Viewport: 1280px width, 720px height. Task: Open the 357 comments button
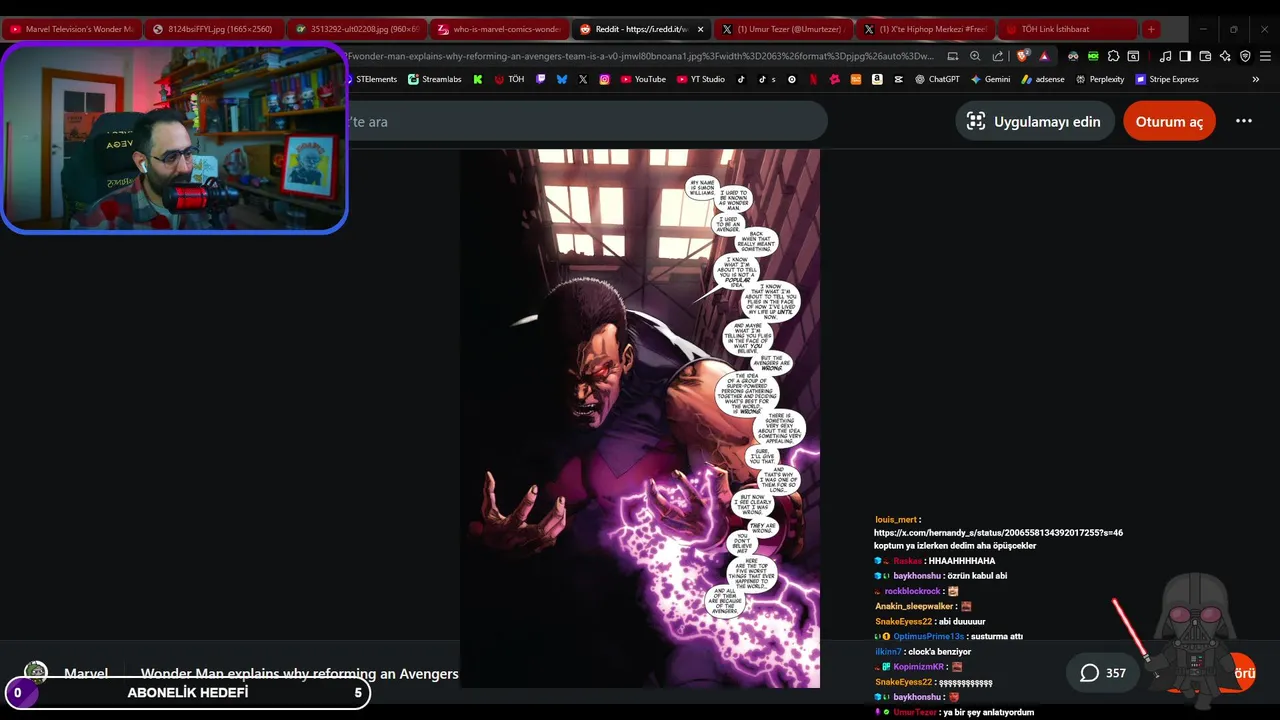coord(1104,673)
